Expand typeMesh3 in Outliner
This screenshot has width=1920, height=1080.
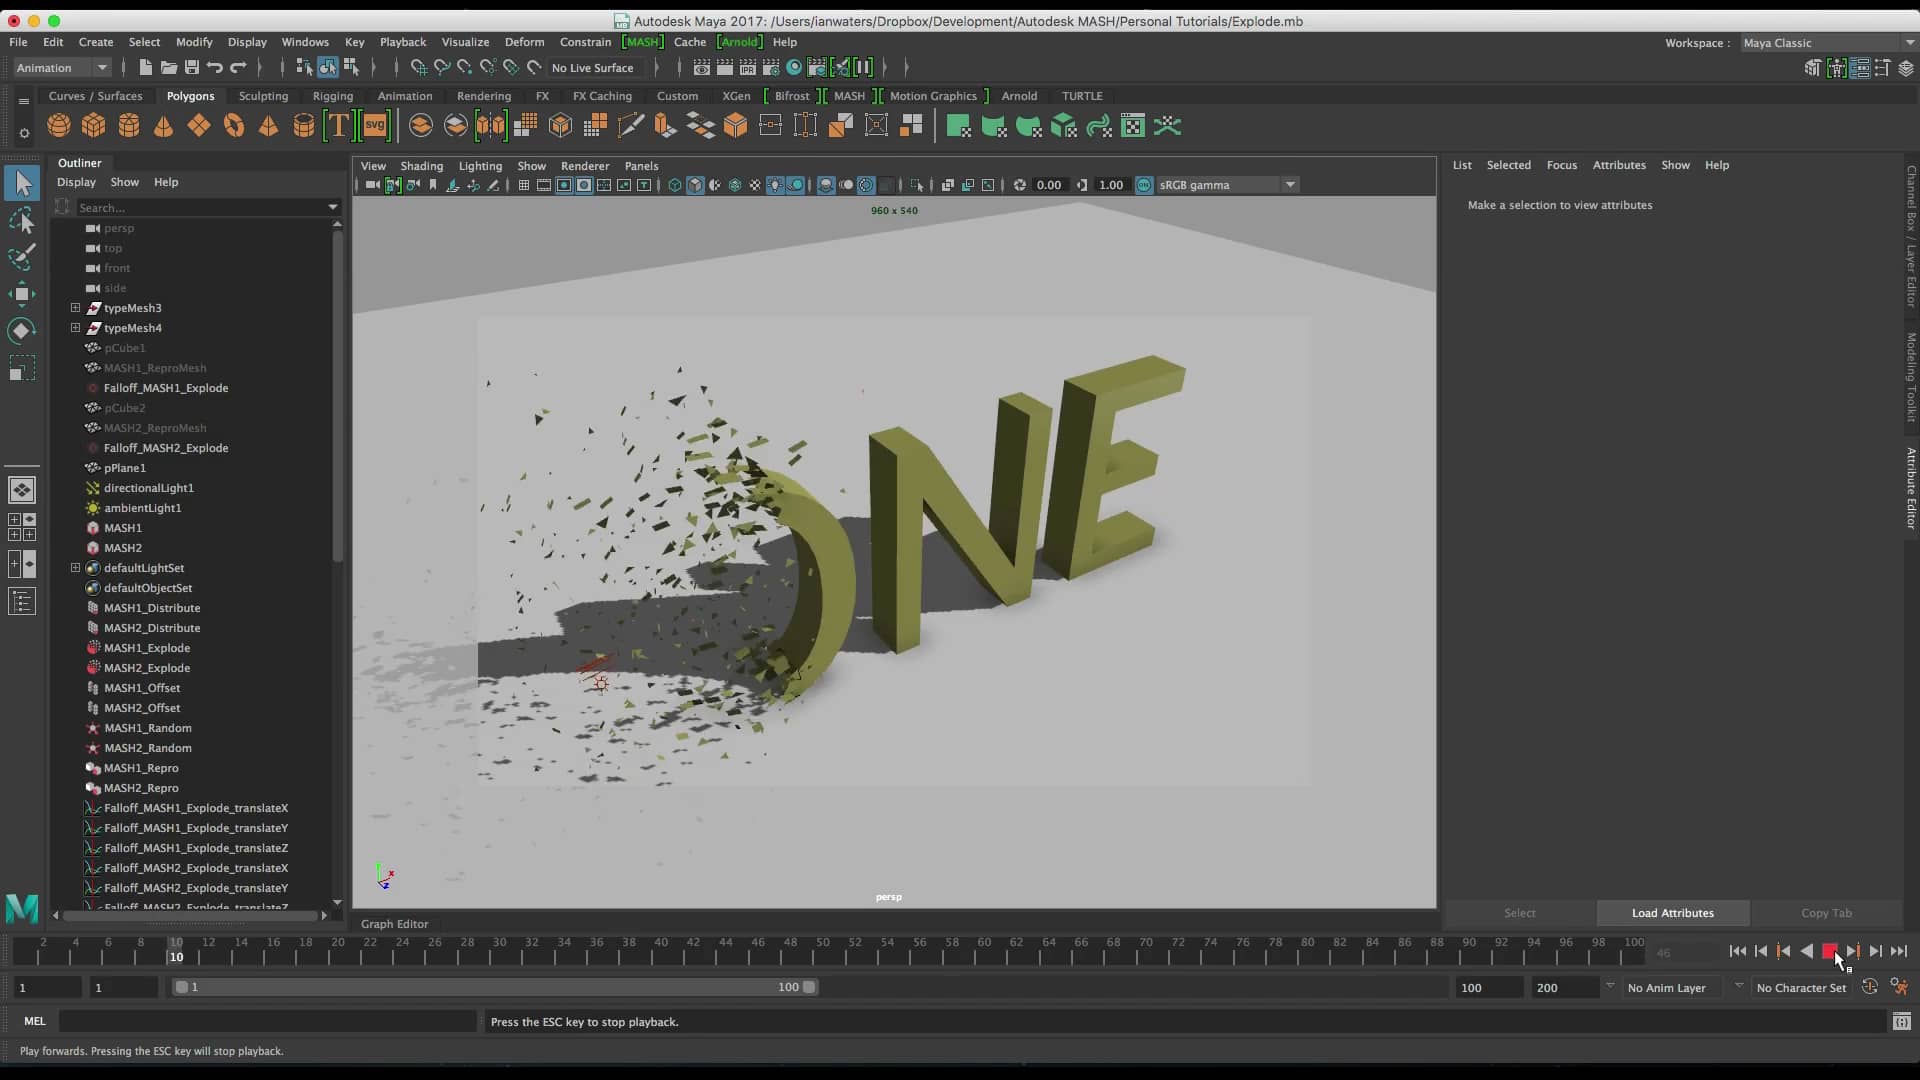(x=75, y=308)
